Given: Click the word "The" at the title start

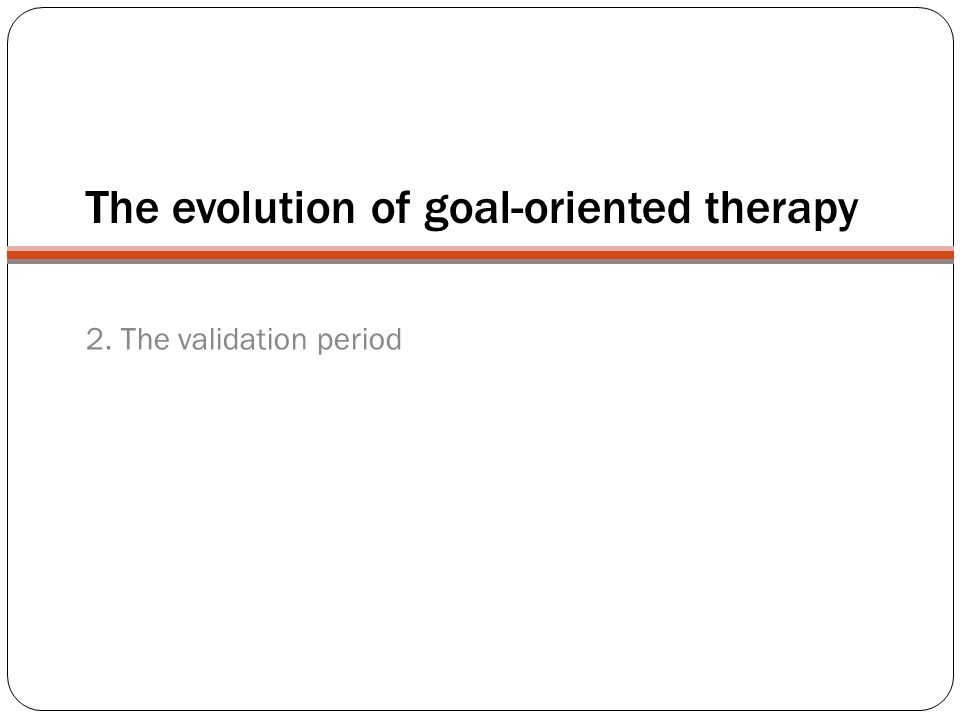Looking at the screenshot, I should click(122, 207).
